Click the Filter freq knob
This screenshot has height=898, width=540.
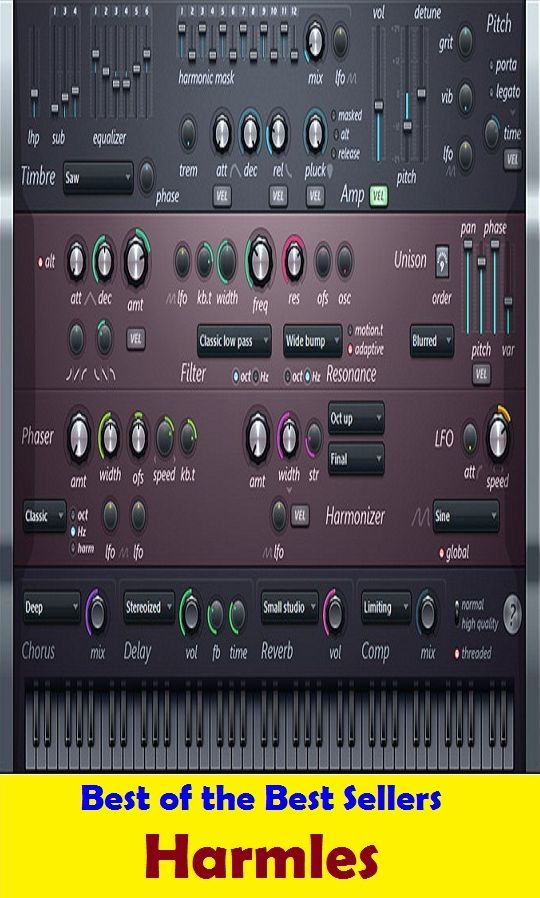(x=260, y=262)
